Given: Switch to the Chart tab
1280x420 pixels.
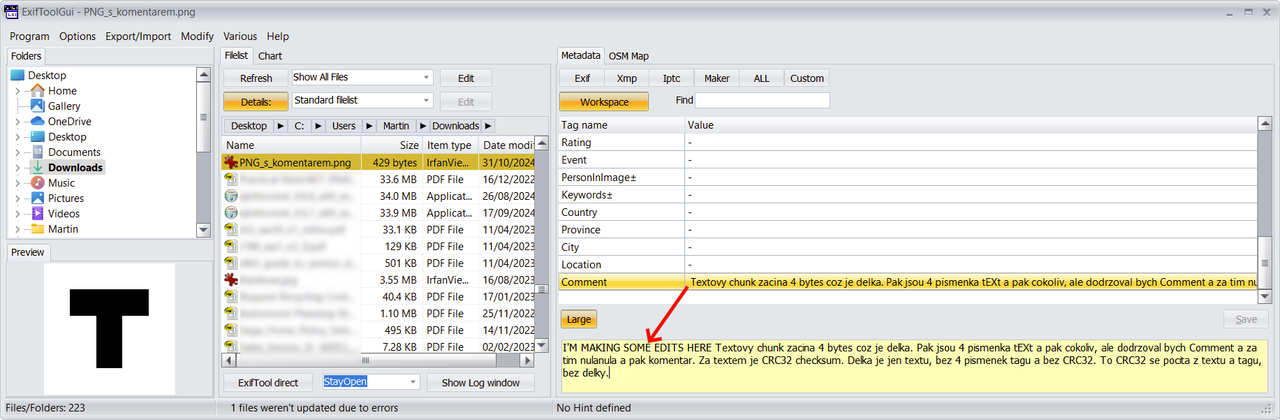Looking at the screenshot, I should 269,56.
